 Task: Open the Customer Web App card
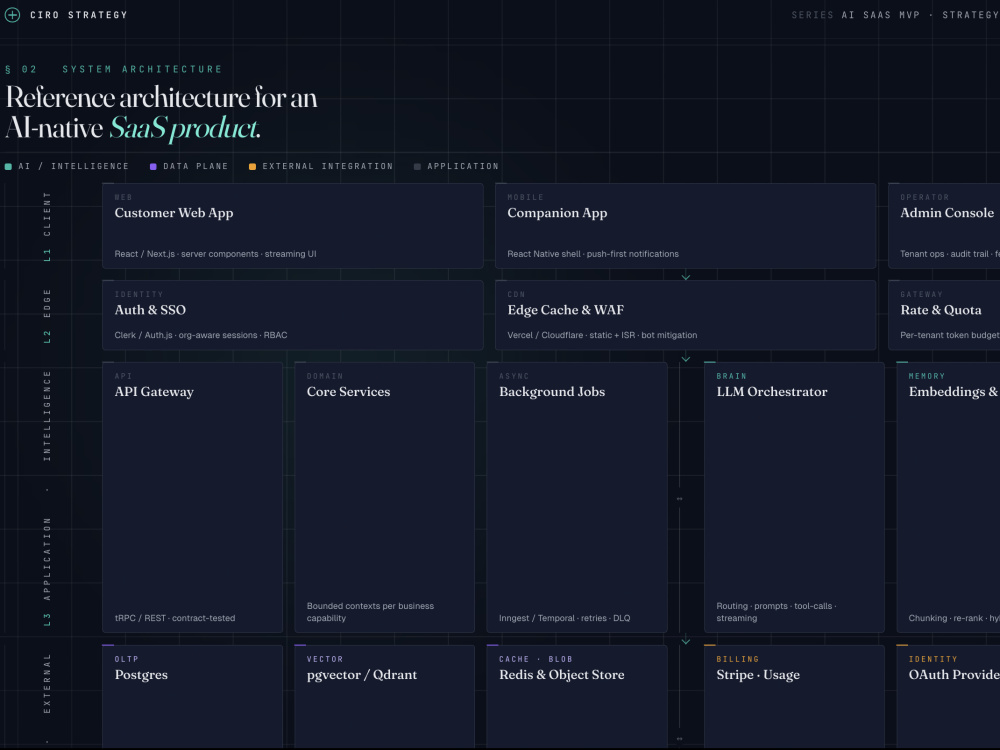click(293, 226)
